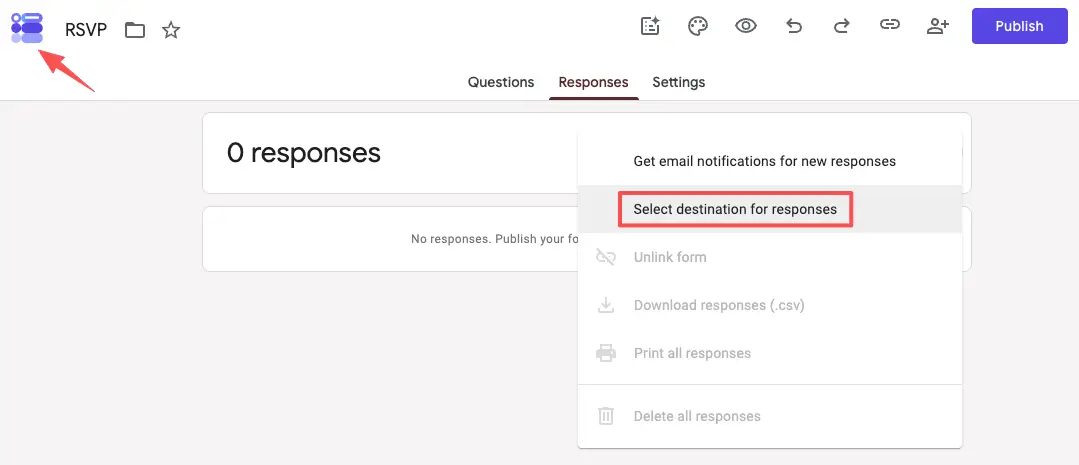Click the trash icon in menu
Viewport: 1079px width, 465px height.
(606, 416)
